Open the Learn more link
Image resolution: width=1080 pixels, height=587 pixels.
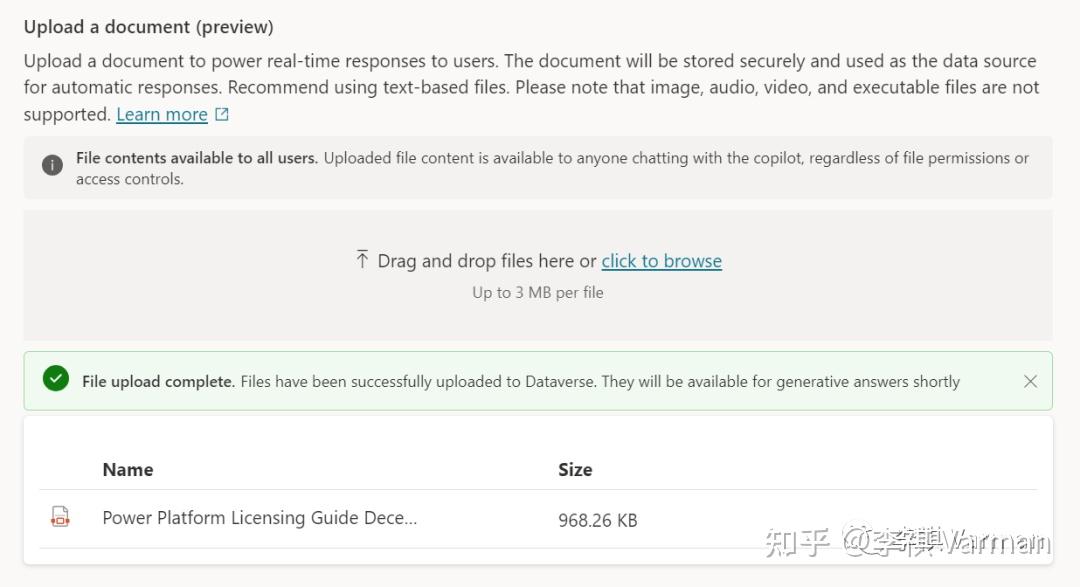click(x=161, y=115)
